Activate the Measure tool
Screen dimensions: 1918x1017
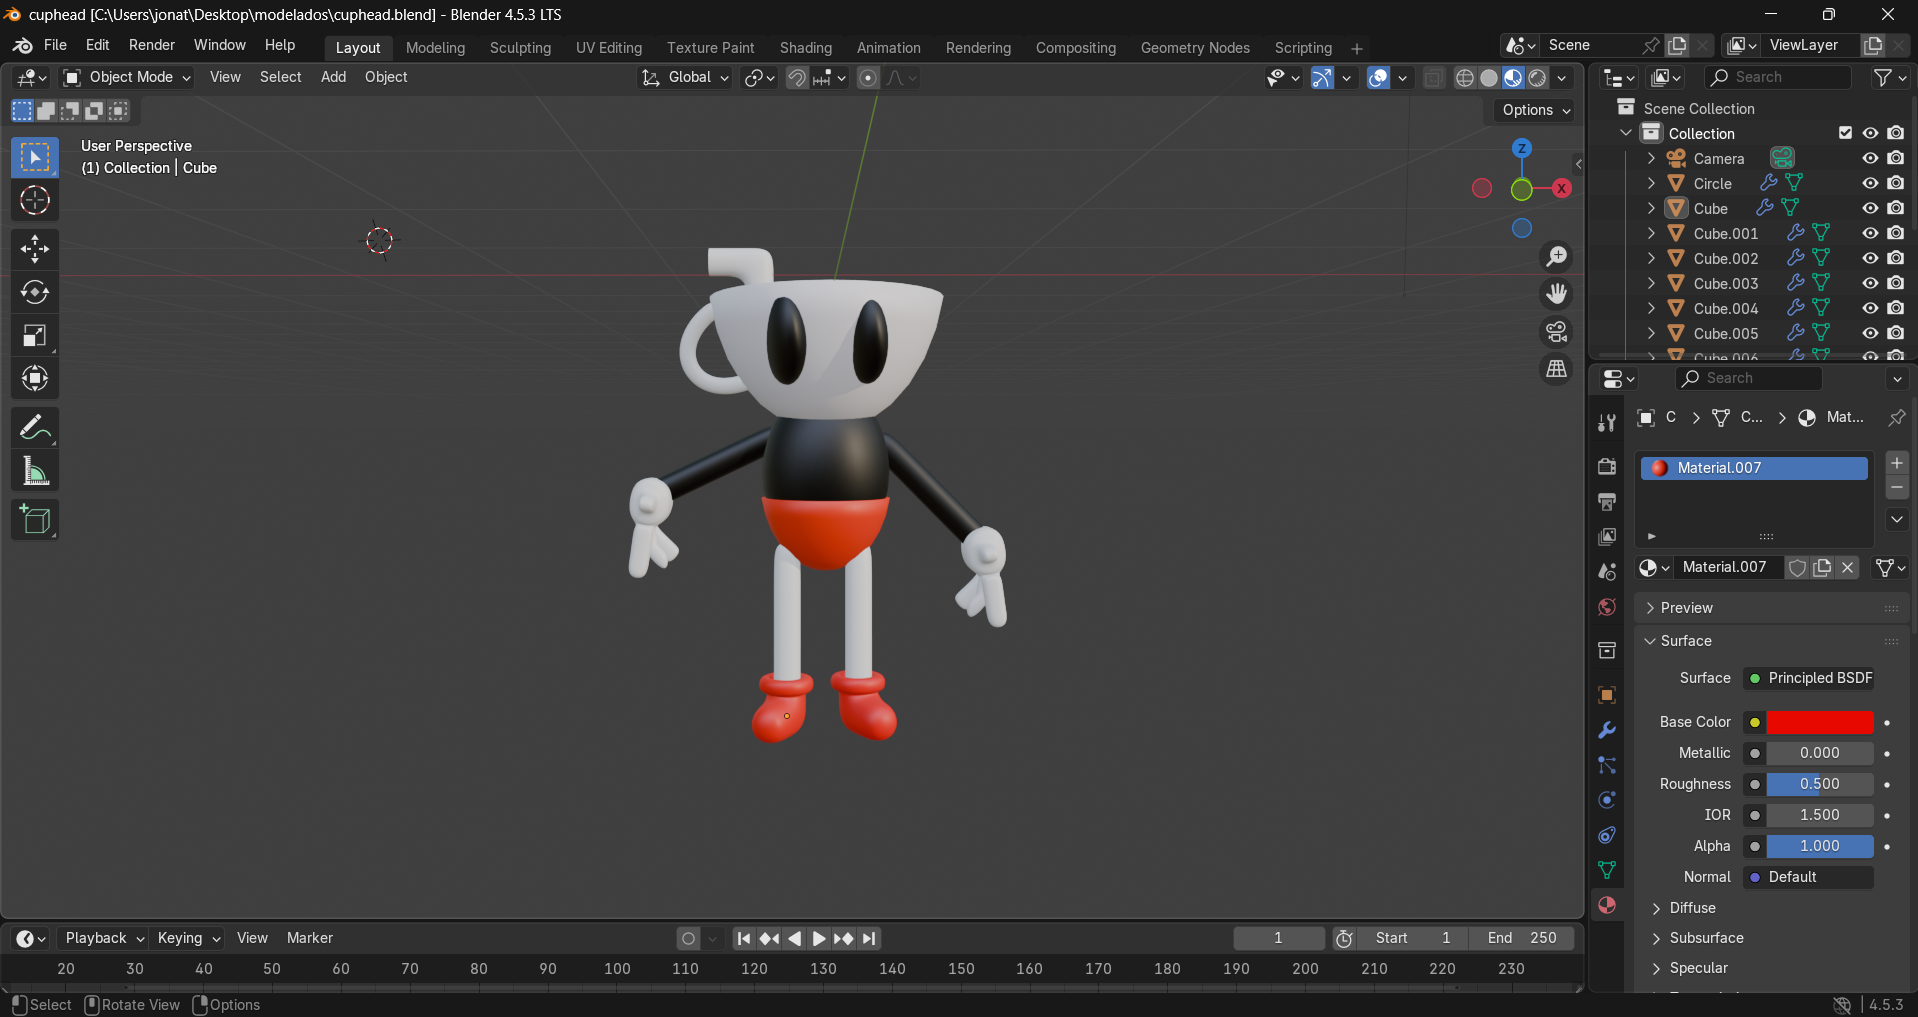[35, 470]
